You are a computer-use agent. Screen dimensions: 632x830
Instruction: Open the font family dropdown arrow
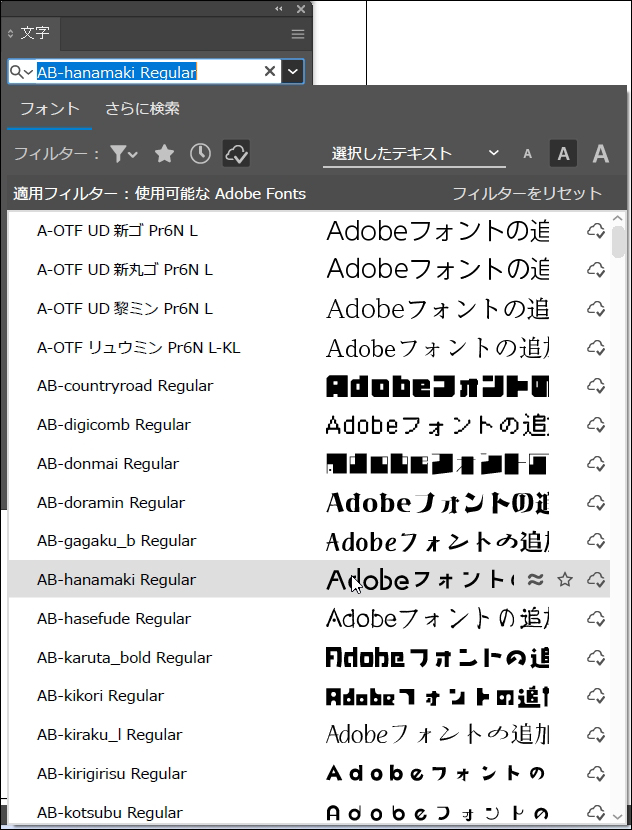tap(292, 71)
